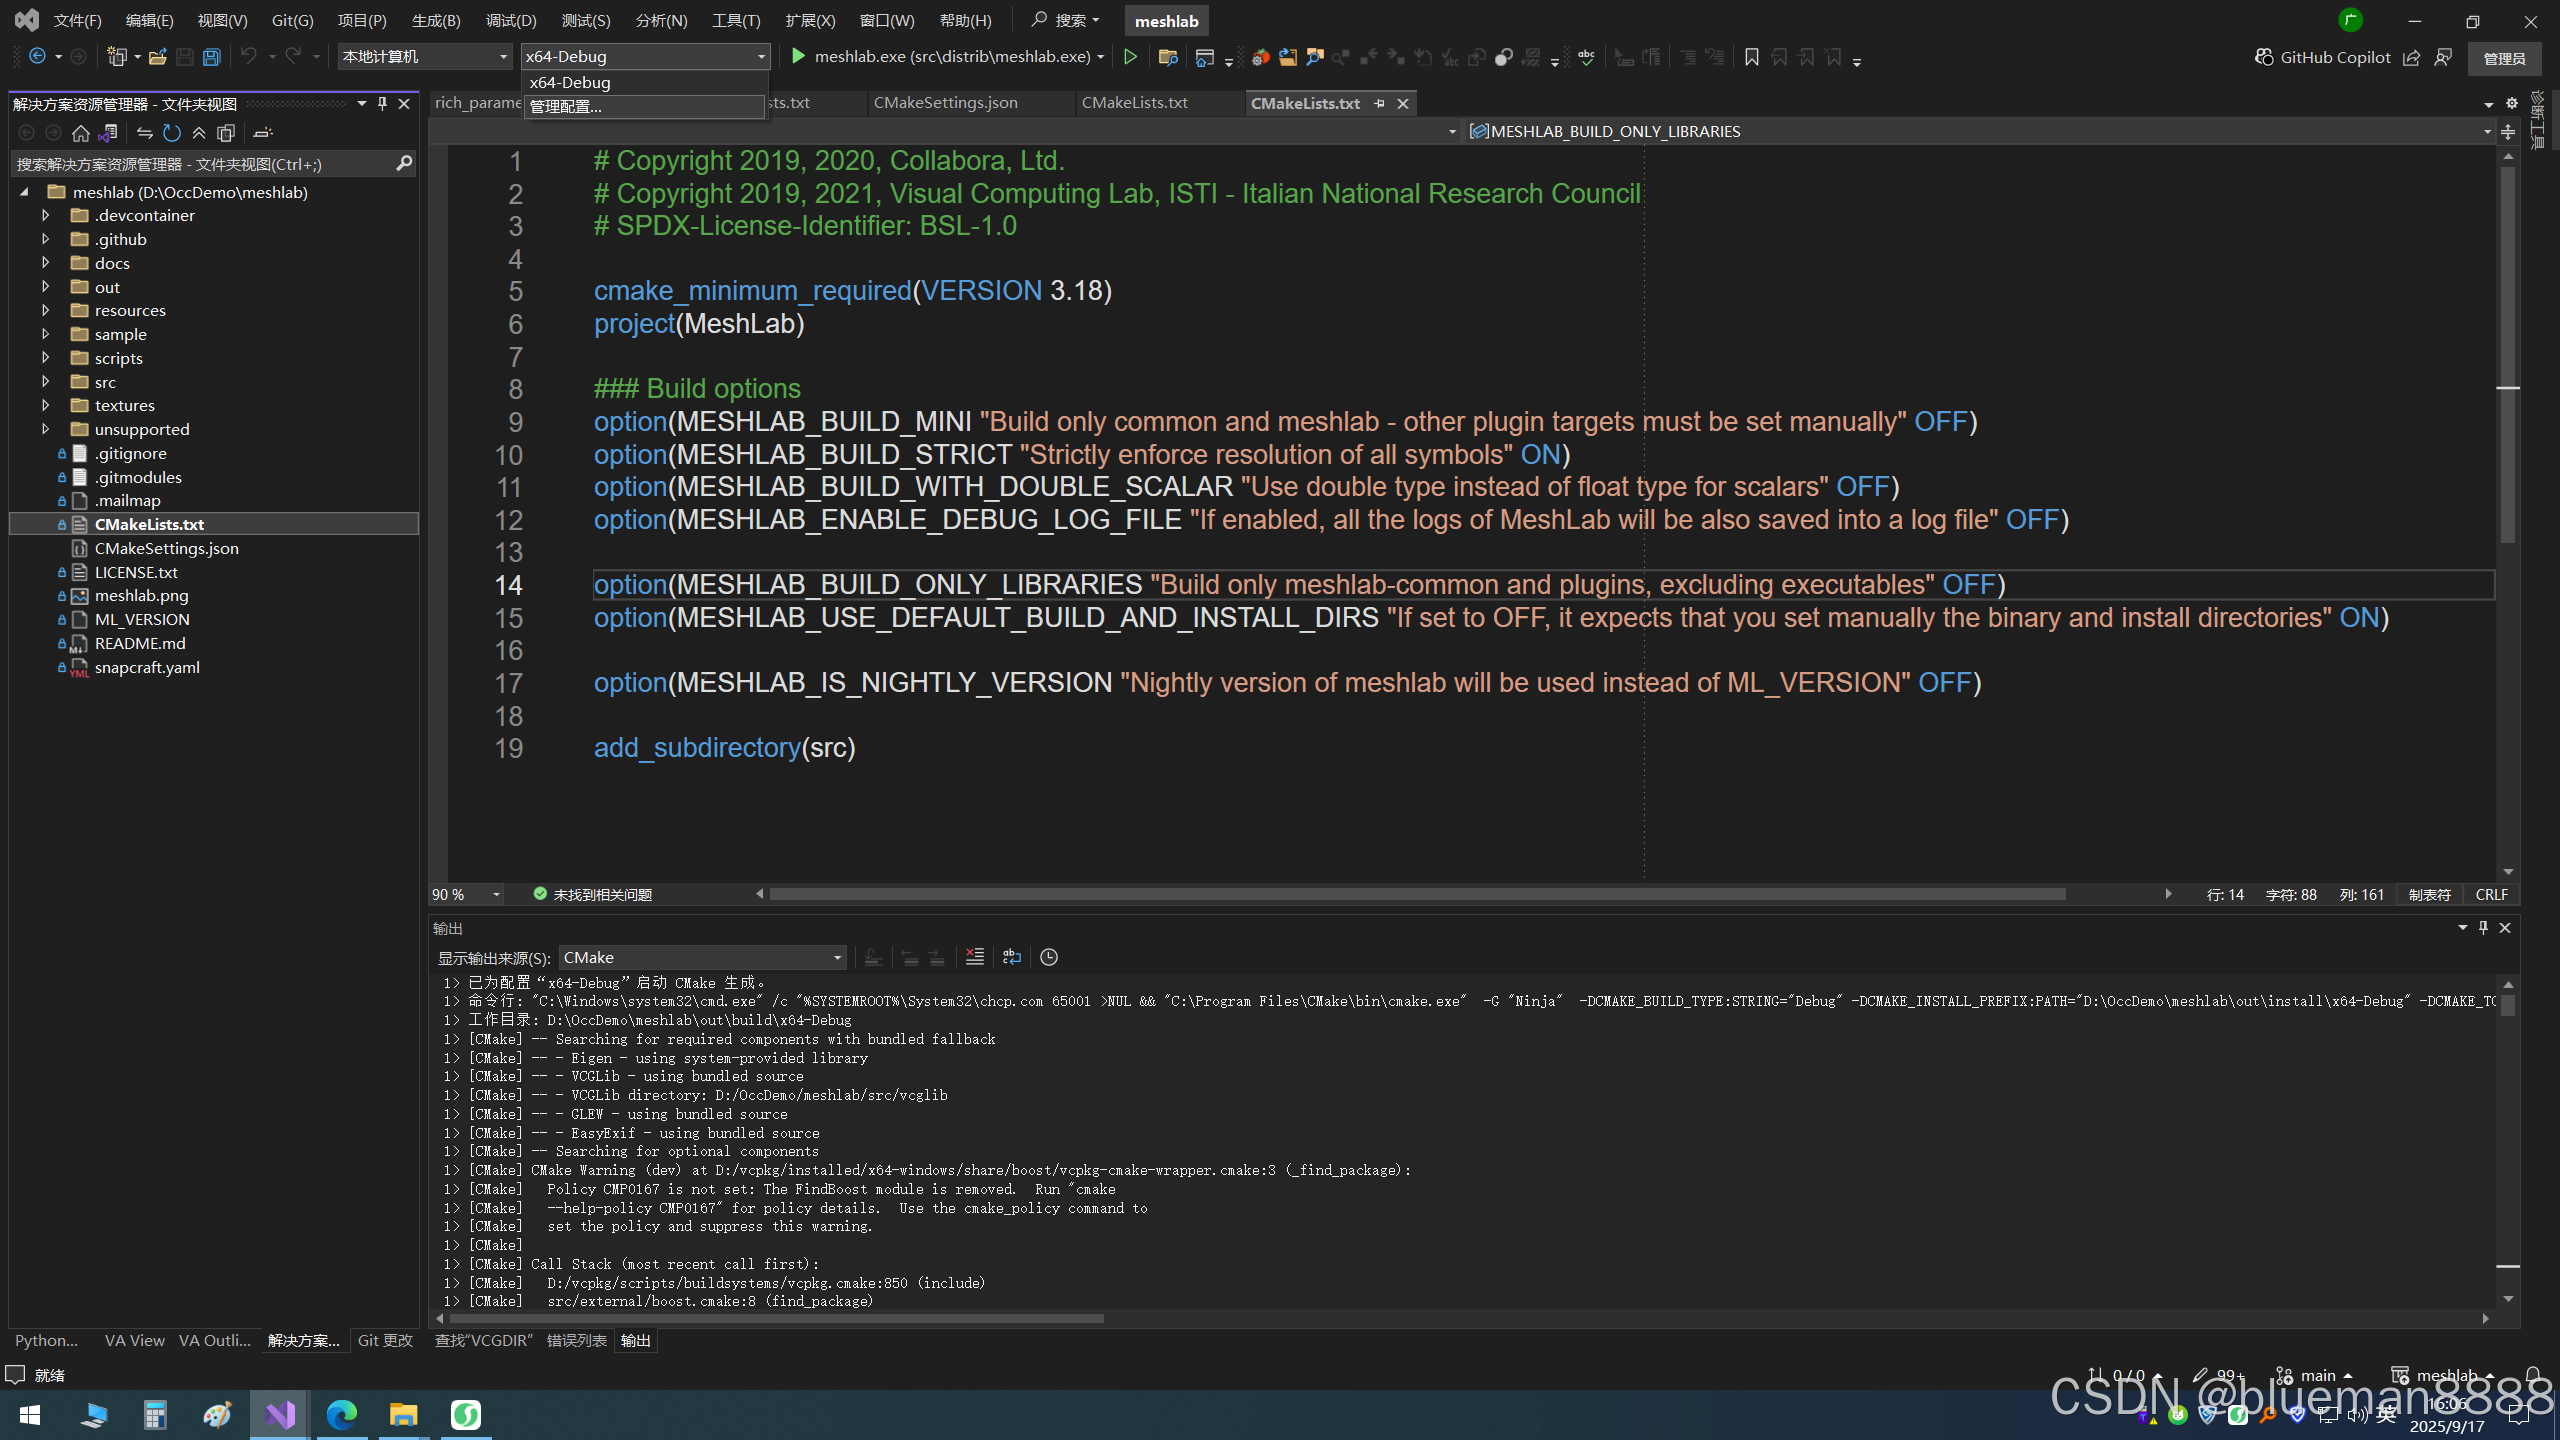Open File Explorer from the taskbar

(x=403, y=1414)
